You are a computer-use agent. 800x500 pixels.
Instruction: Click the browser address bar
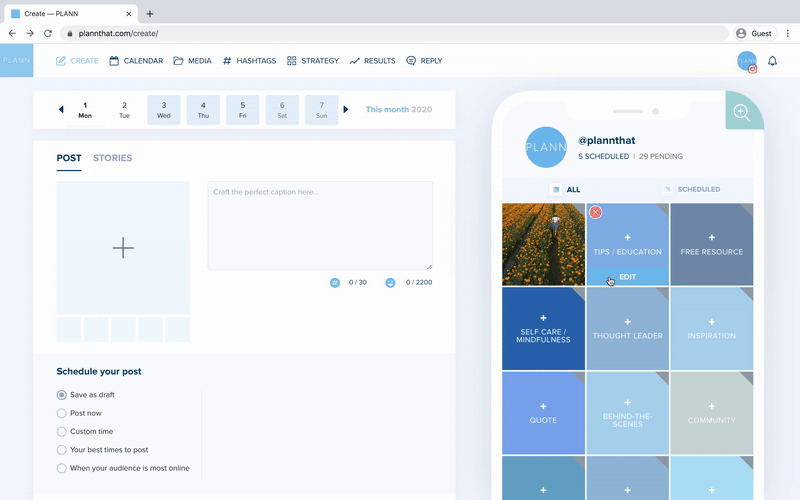click(394, 33)
